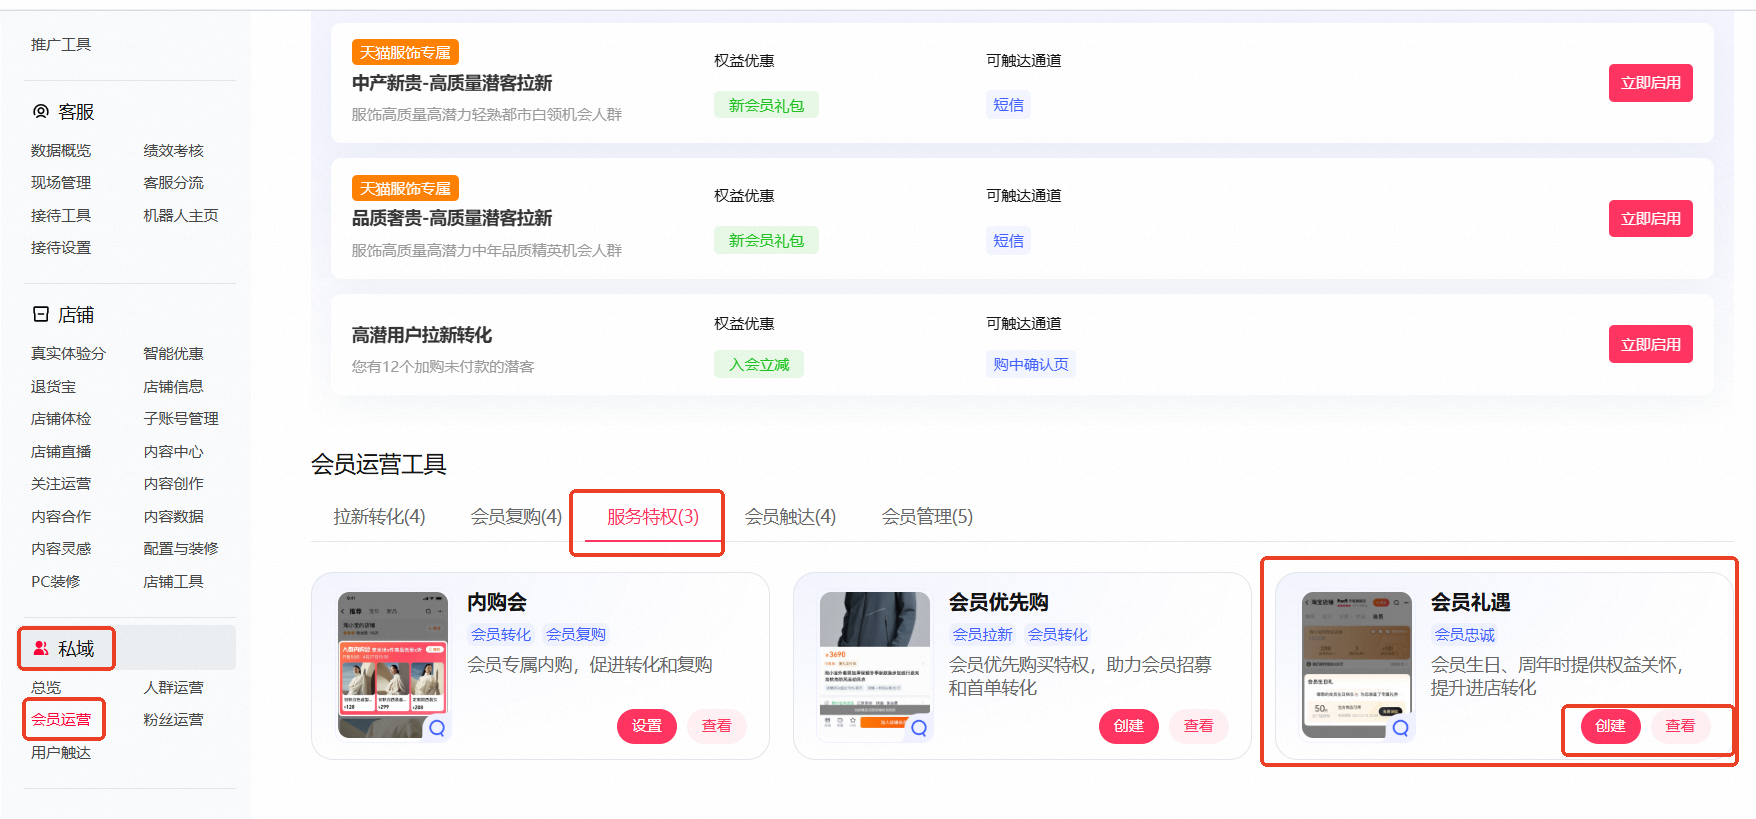This screenshot has width=1756, height=819.
Task: Open 总览 under 私域
Action: [46, 688]
